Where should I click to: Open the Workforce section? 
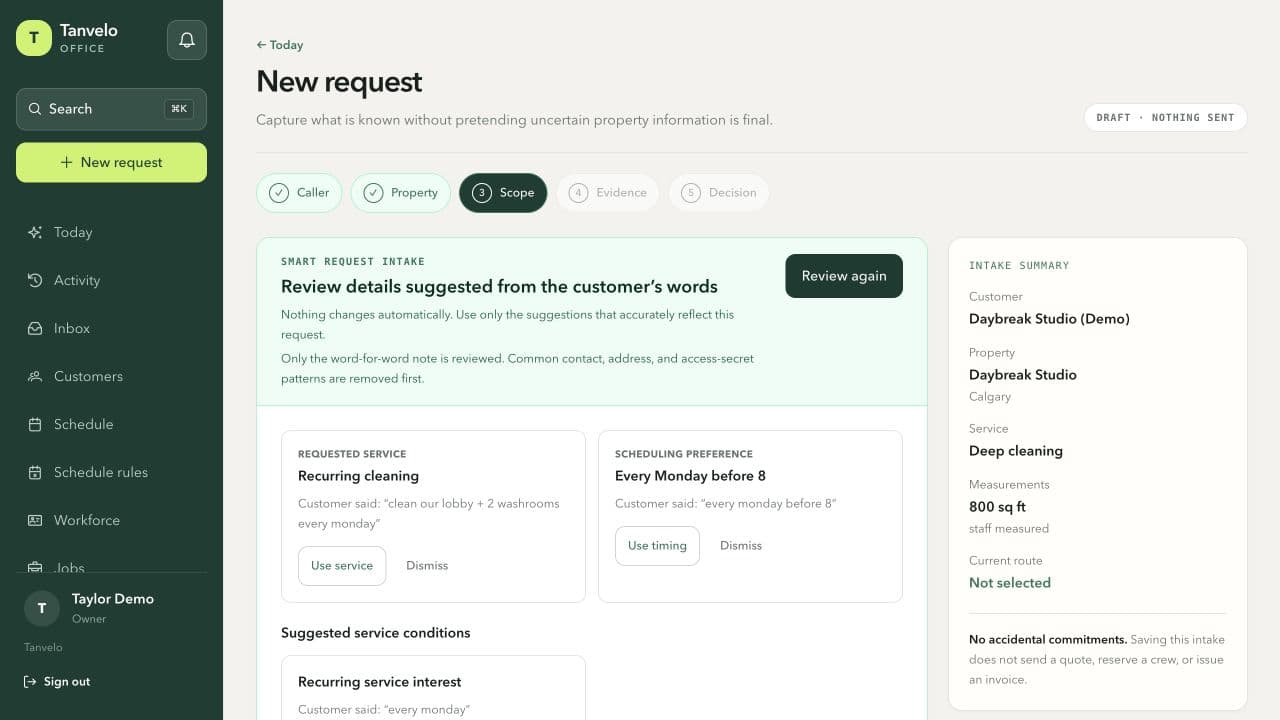(111, 520)
